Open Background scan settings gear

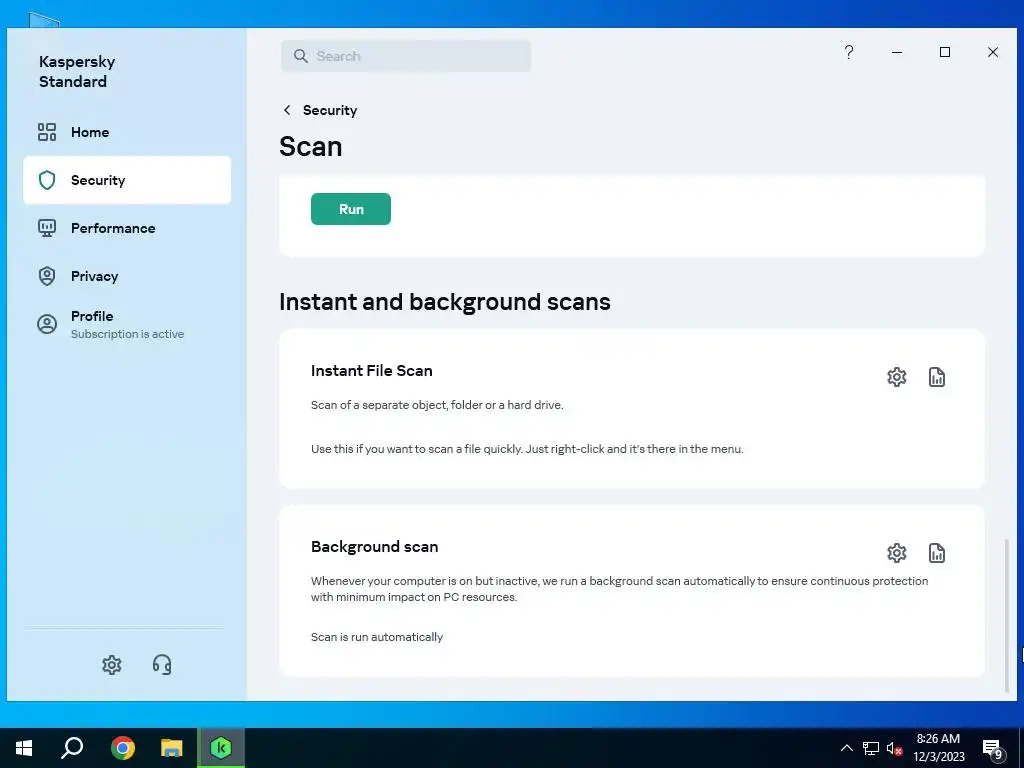pos(897,552)
